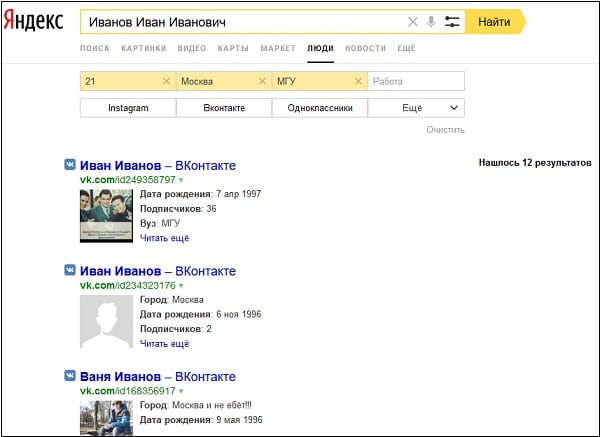Select text Дата рождения: 9 мая 1996
Screen dimensions: 600x437
[x=201, y=420]
